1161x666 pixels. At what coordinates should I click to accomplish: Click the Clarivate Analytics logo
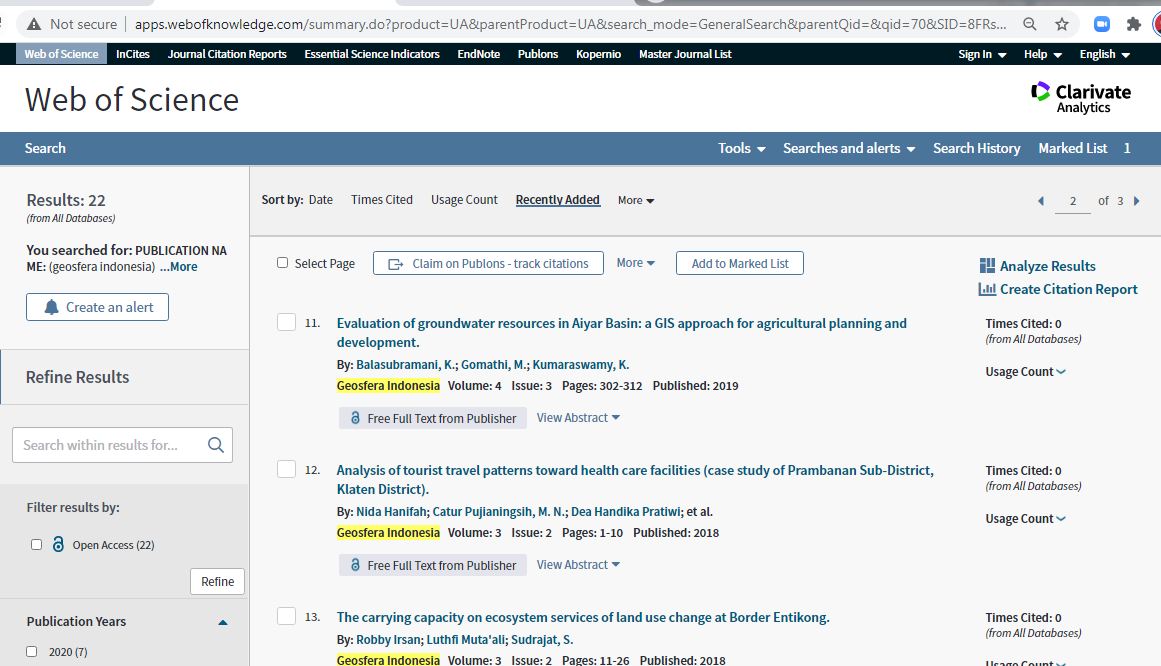tap(1081, 98)
